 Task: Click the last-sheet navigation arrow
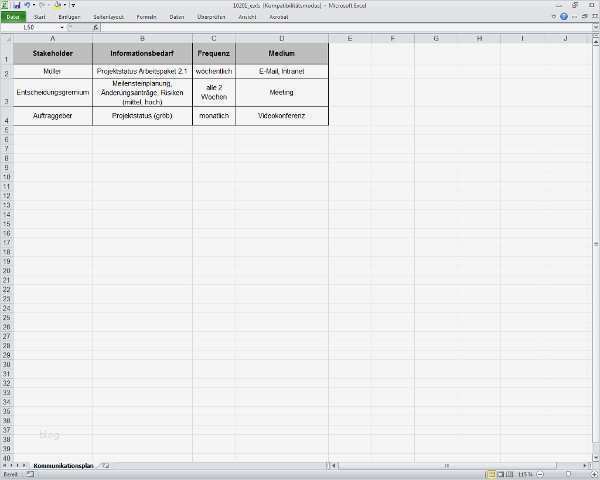pyautogui.click(x=24, y=466)
